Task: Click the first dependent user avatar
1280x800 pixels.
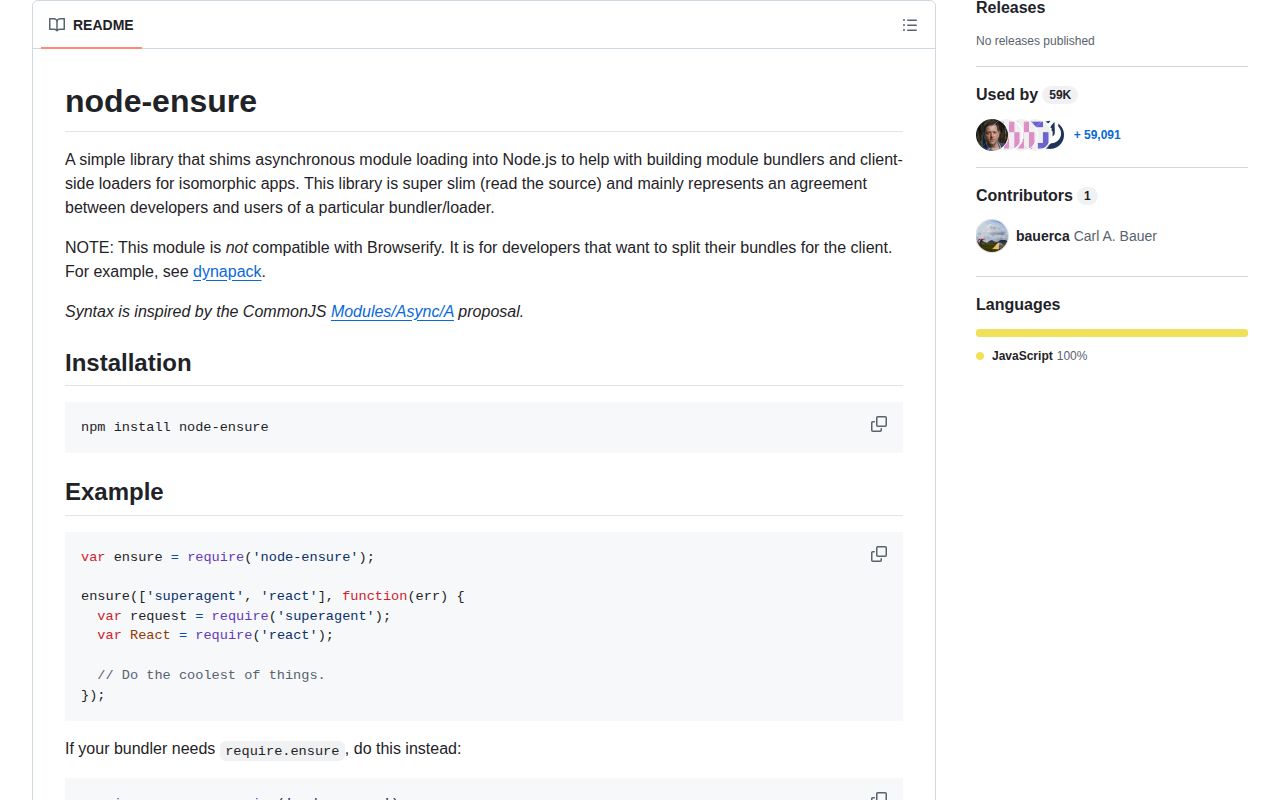Action: [991, 134]
